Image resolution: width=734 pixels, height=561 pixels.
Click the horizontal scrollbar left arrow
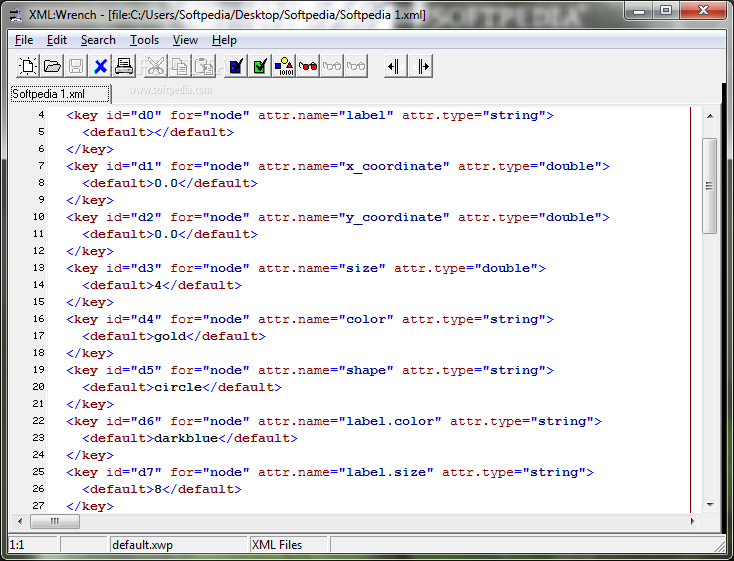click(x=20, y=521)
